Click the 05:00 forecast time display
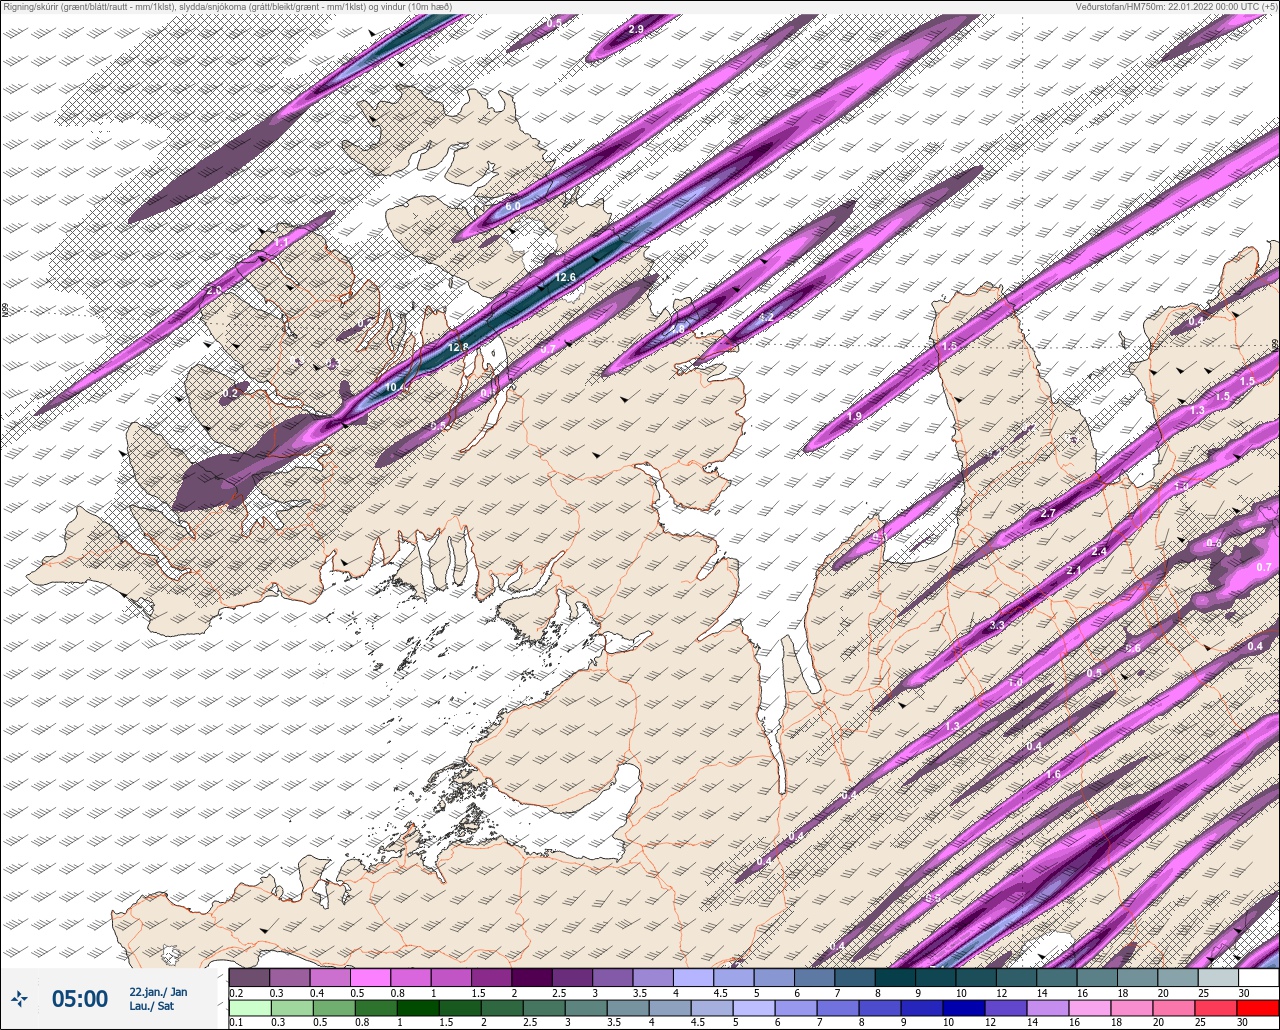The image size is (1280, 1030). point(80,998)
